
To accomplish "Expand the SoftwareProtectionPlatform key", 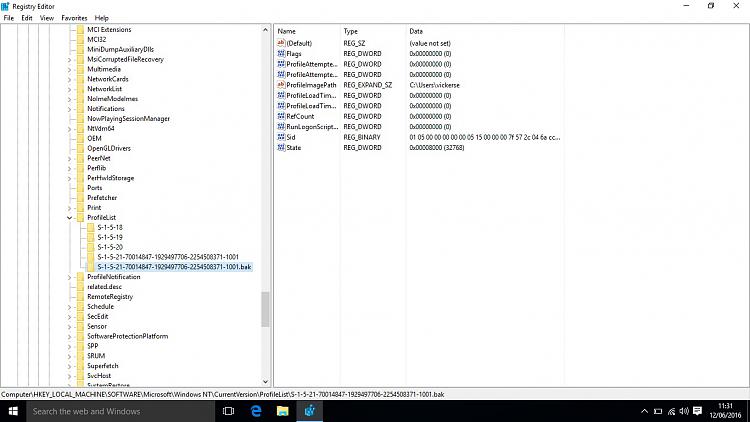I will click(x=70, y=336).
